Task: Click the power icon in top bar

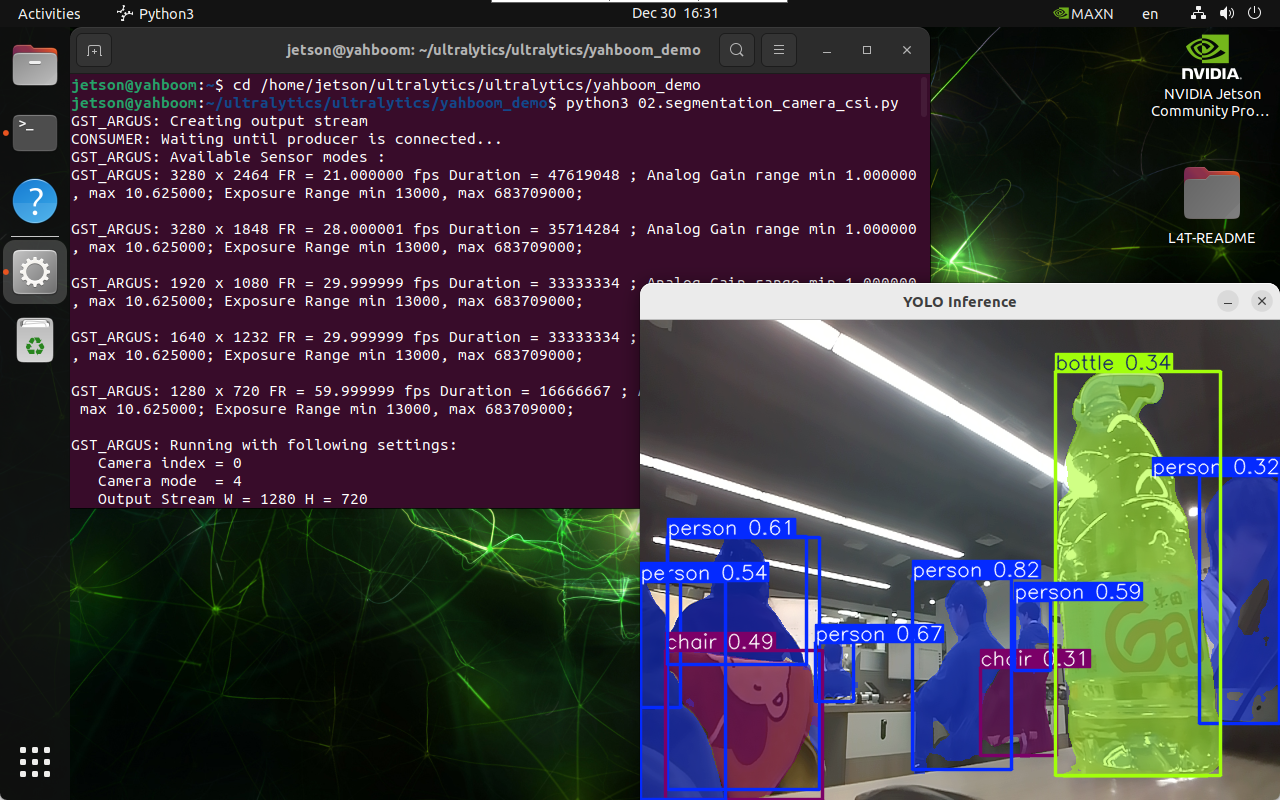Action: click(1256, 14)
